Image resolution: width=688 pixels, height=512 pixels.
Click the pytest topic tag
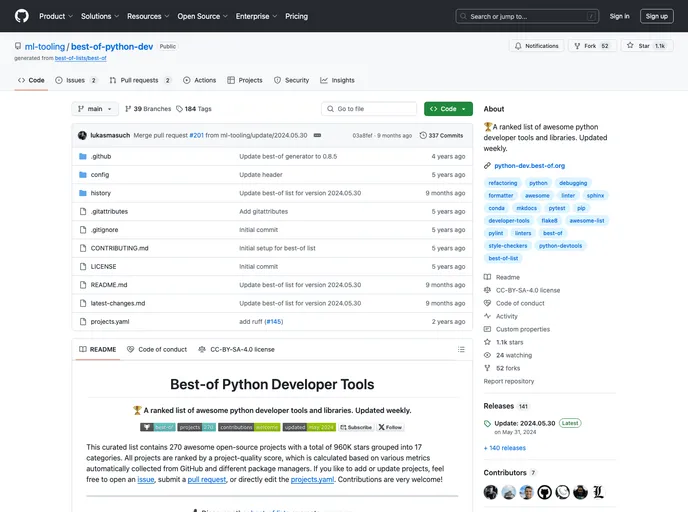coord(557,208)
